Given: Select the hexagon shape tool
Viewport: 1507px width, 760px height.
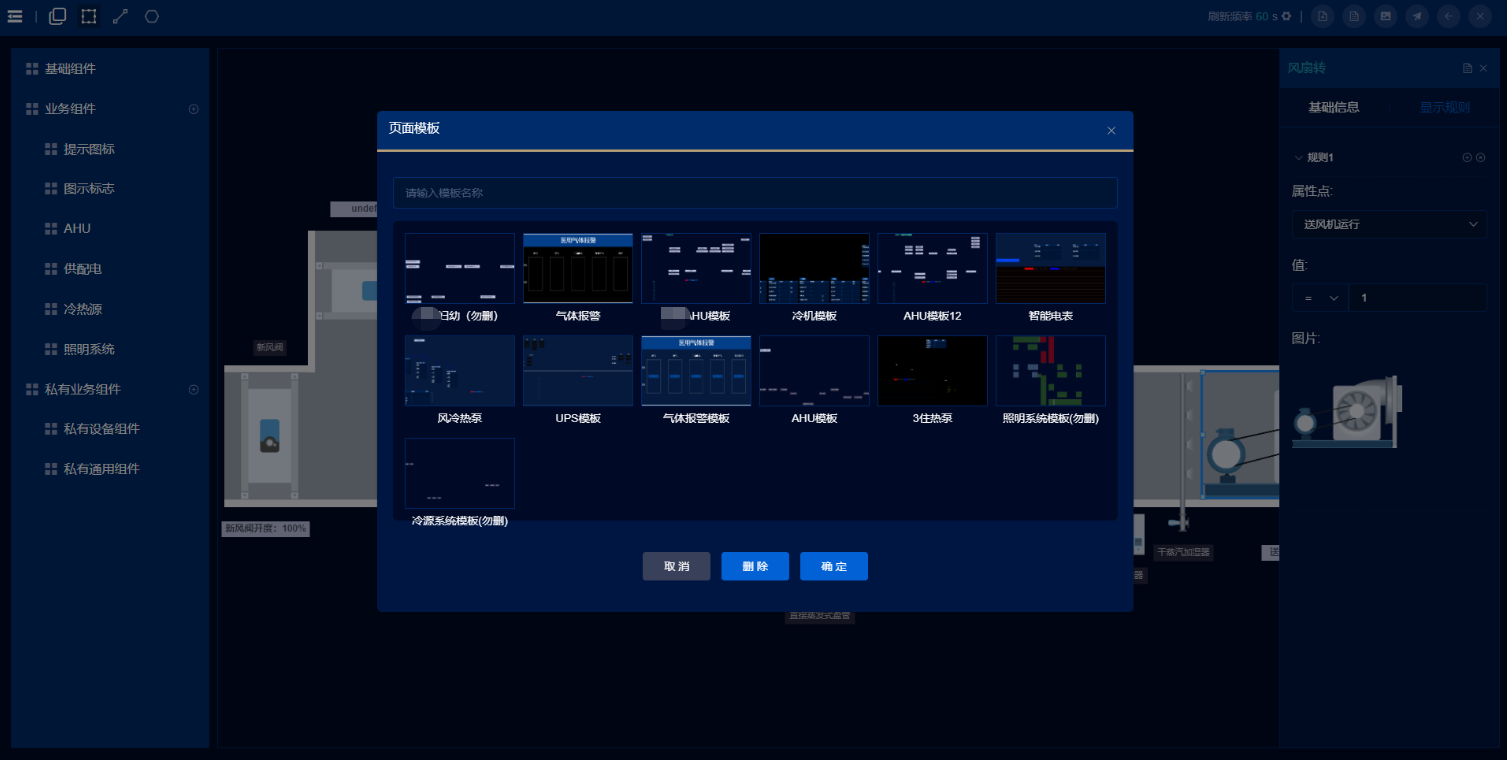Looking at the screenshot, I should click(x=151, y=16).
